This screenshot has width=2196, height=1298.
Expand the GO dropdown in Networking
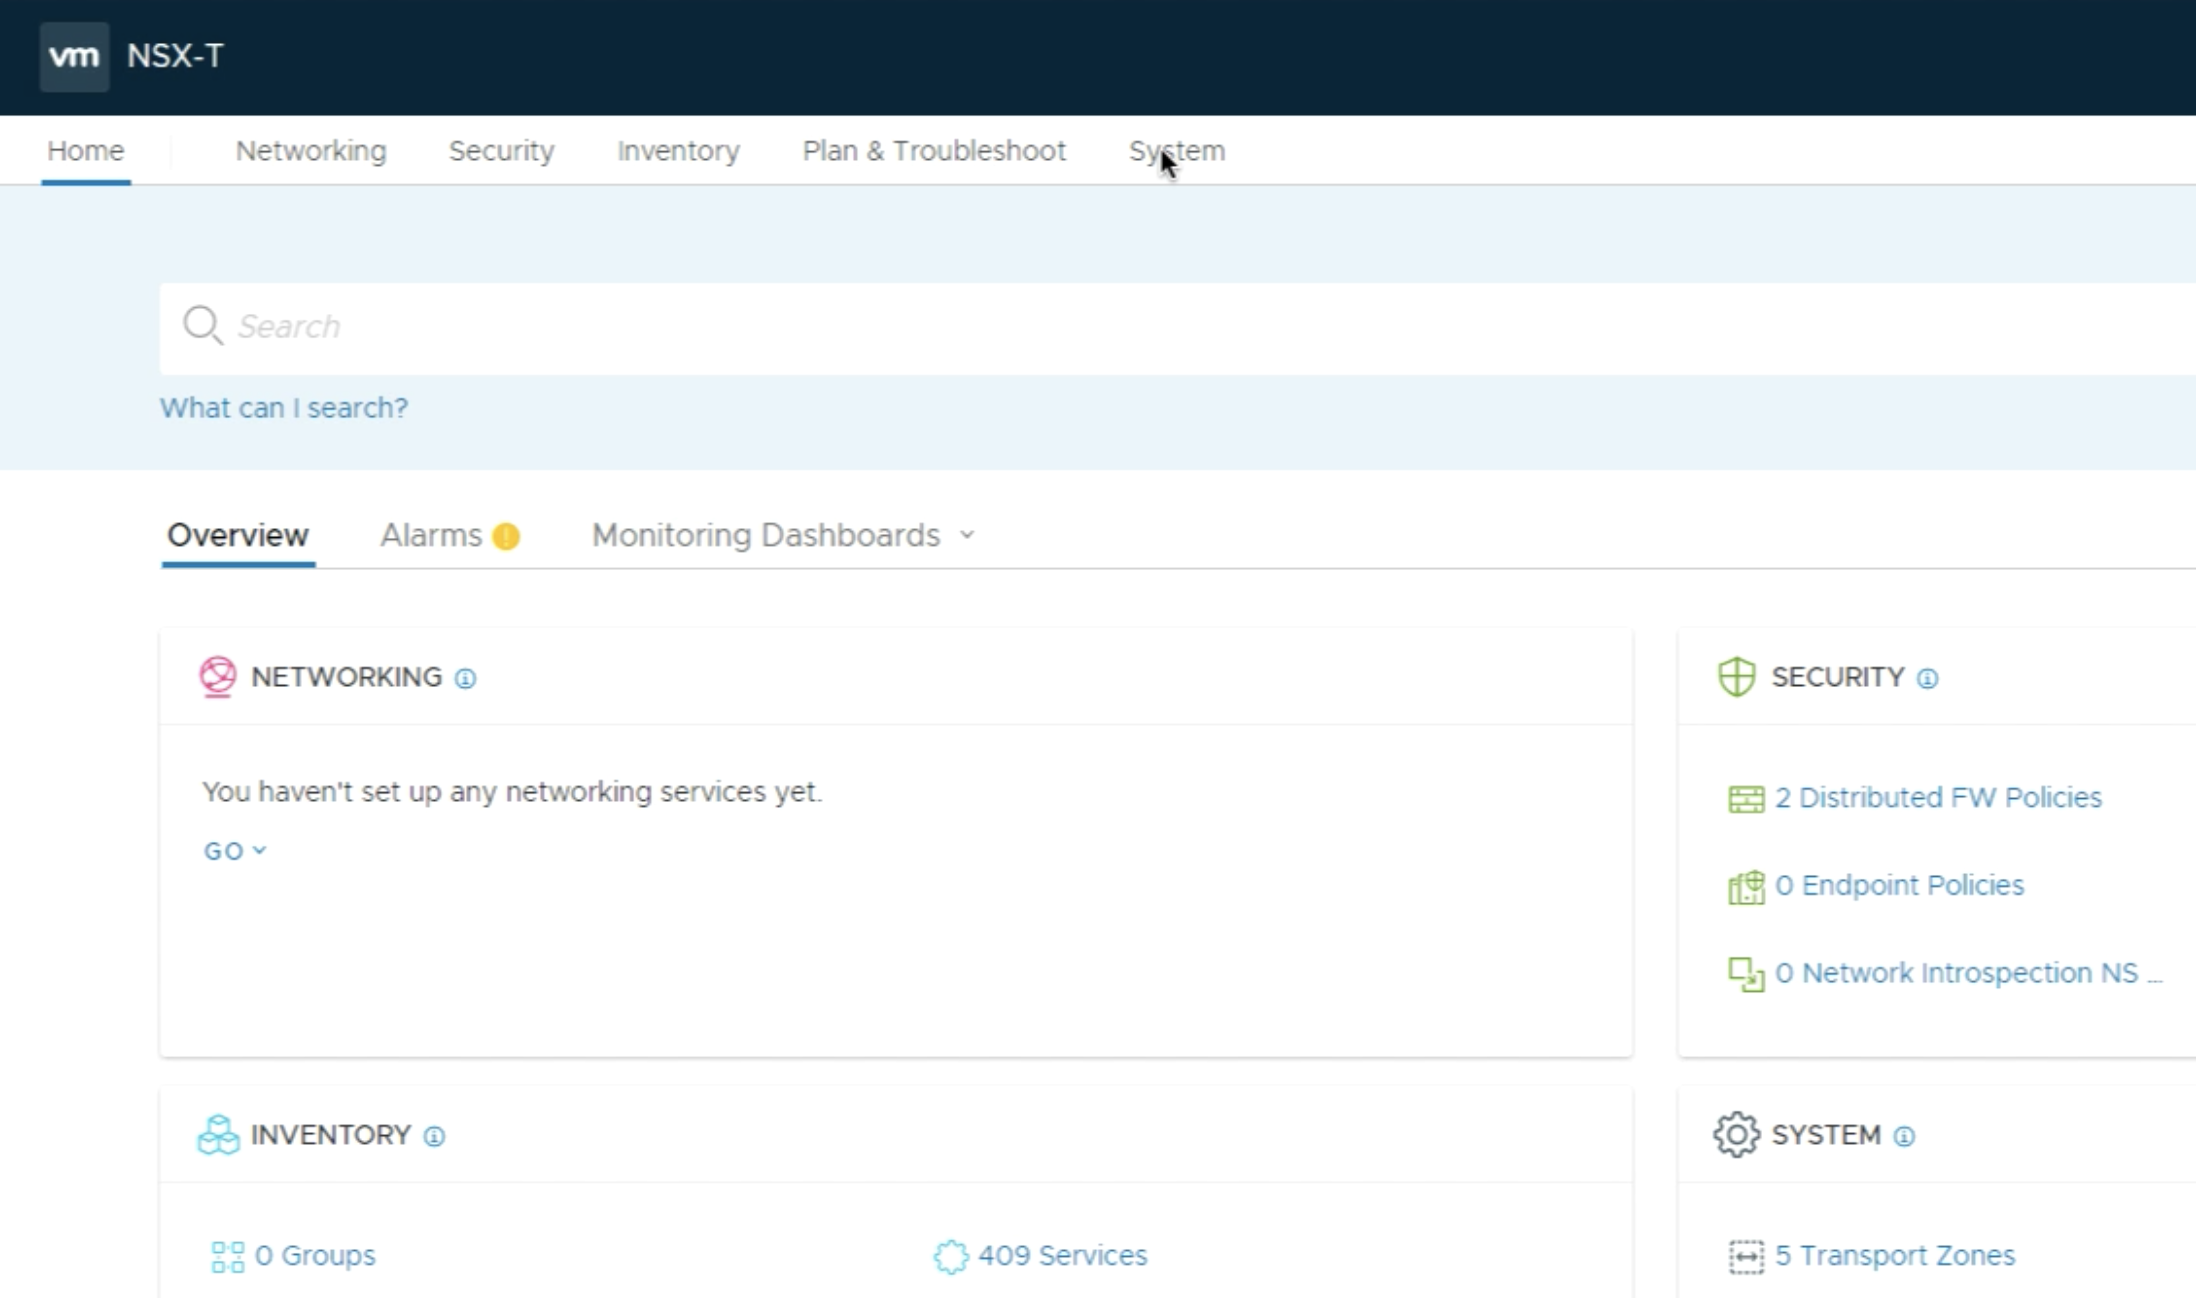point(235,851)
